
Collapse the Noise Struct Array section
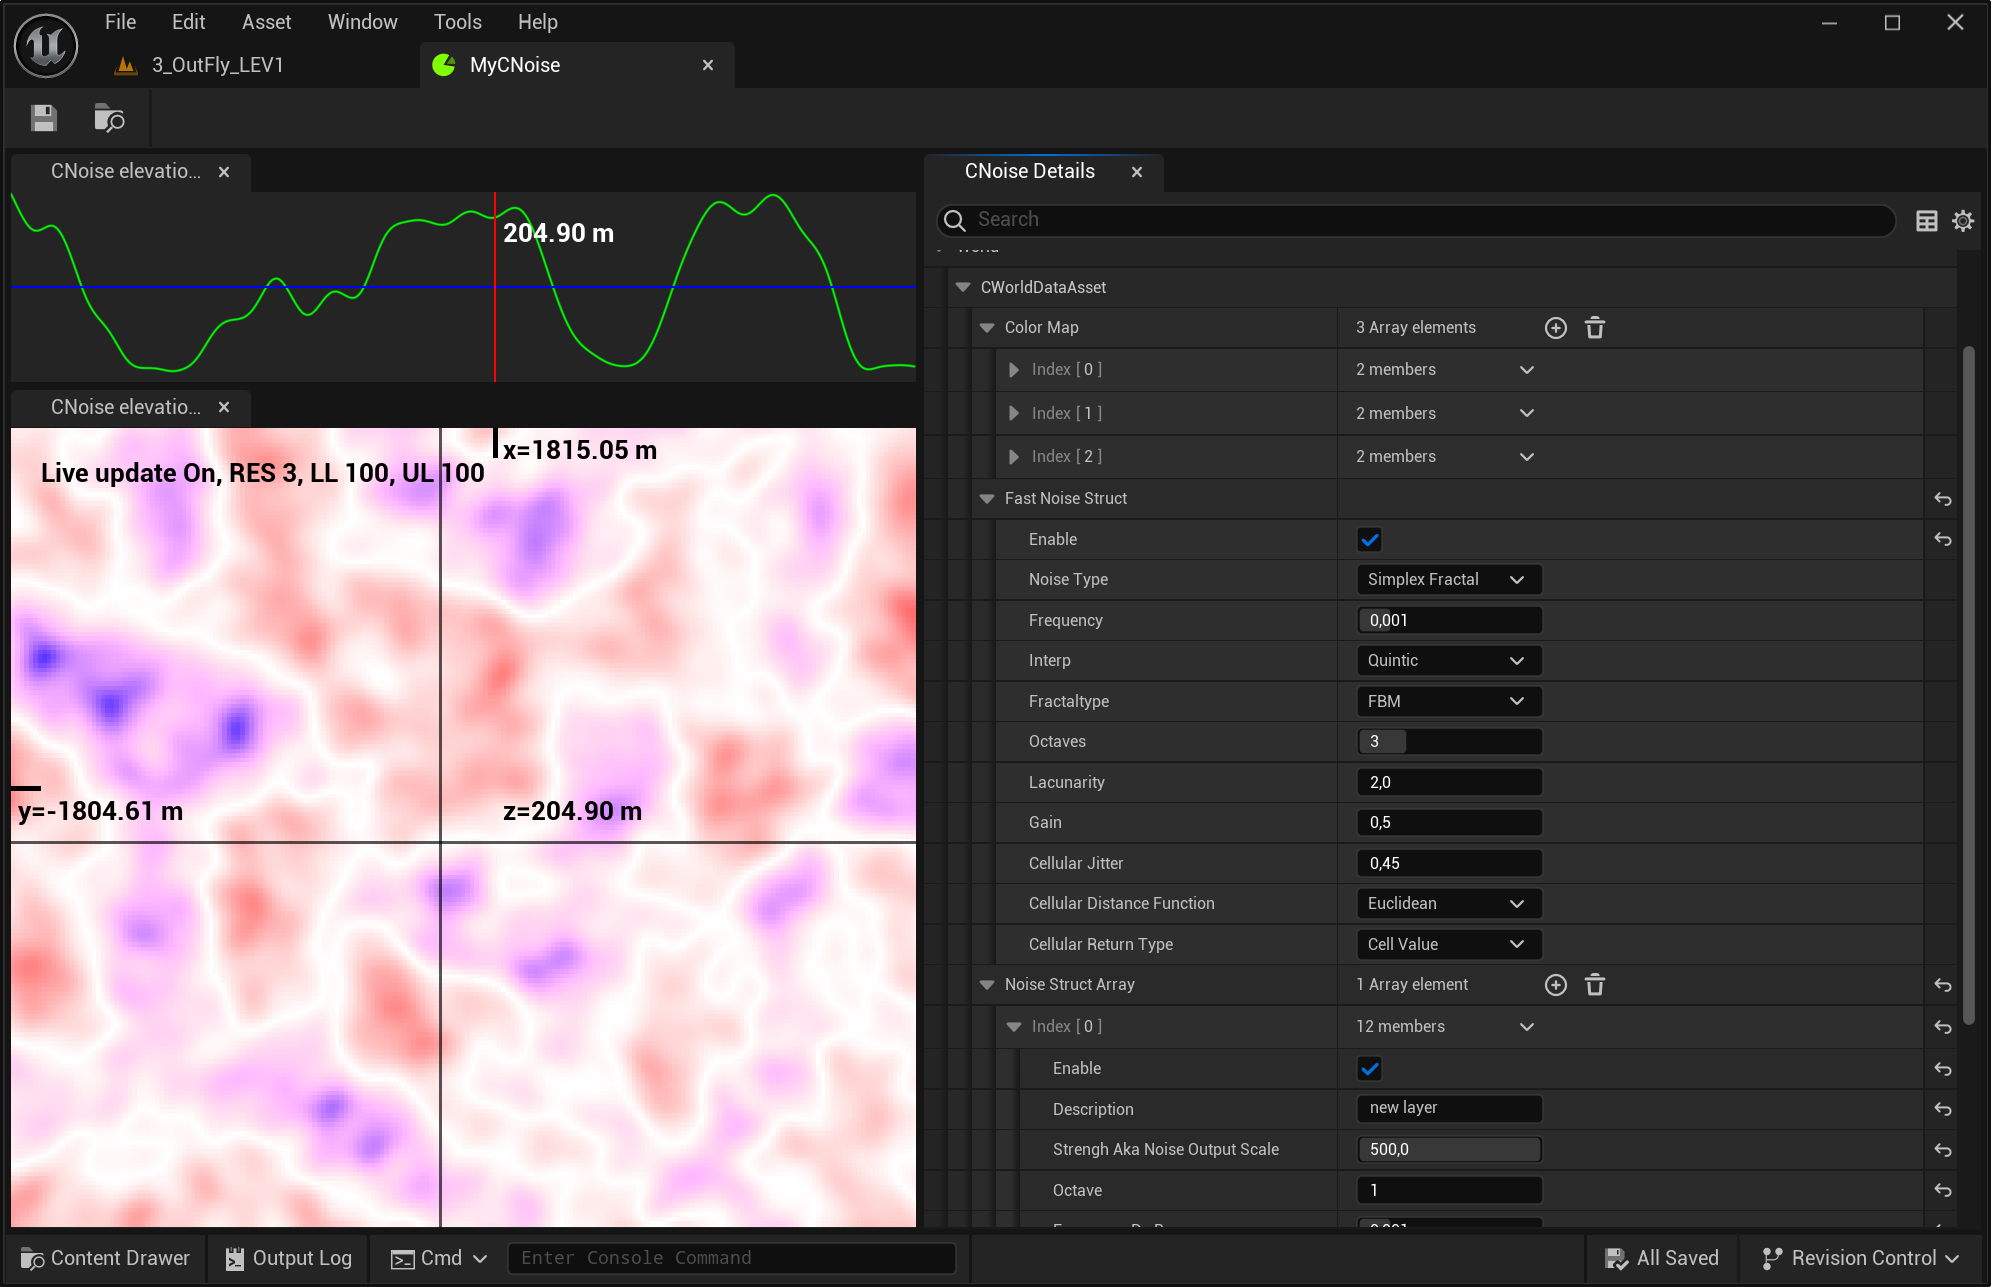[x=987, y=985]
